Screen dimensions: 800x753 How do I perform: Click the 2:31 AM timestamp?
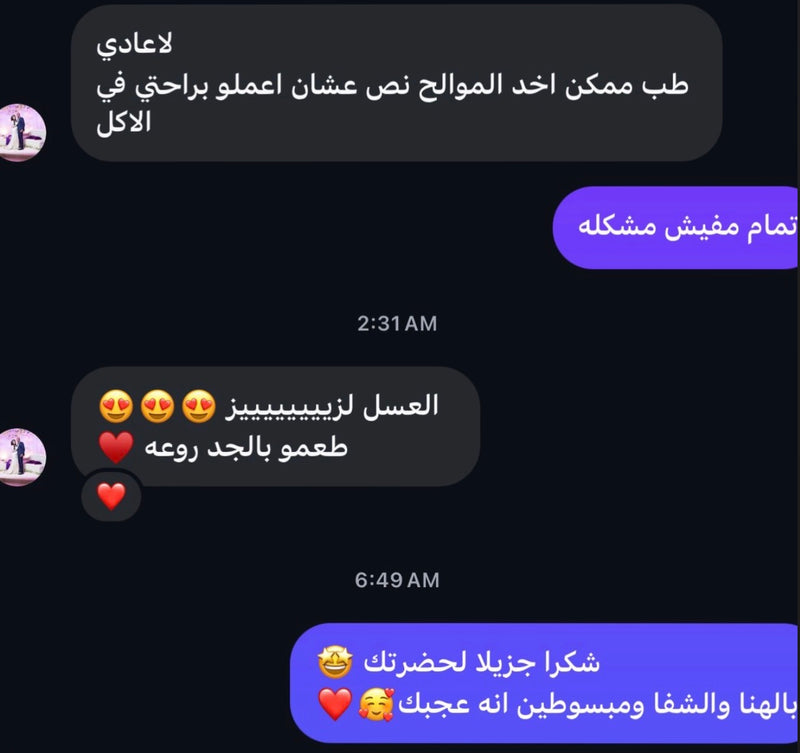[397, 323]
